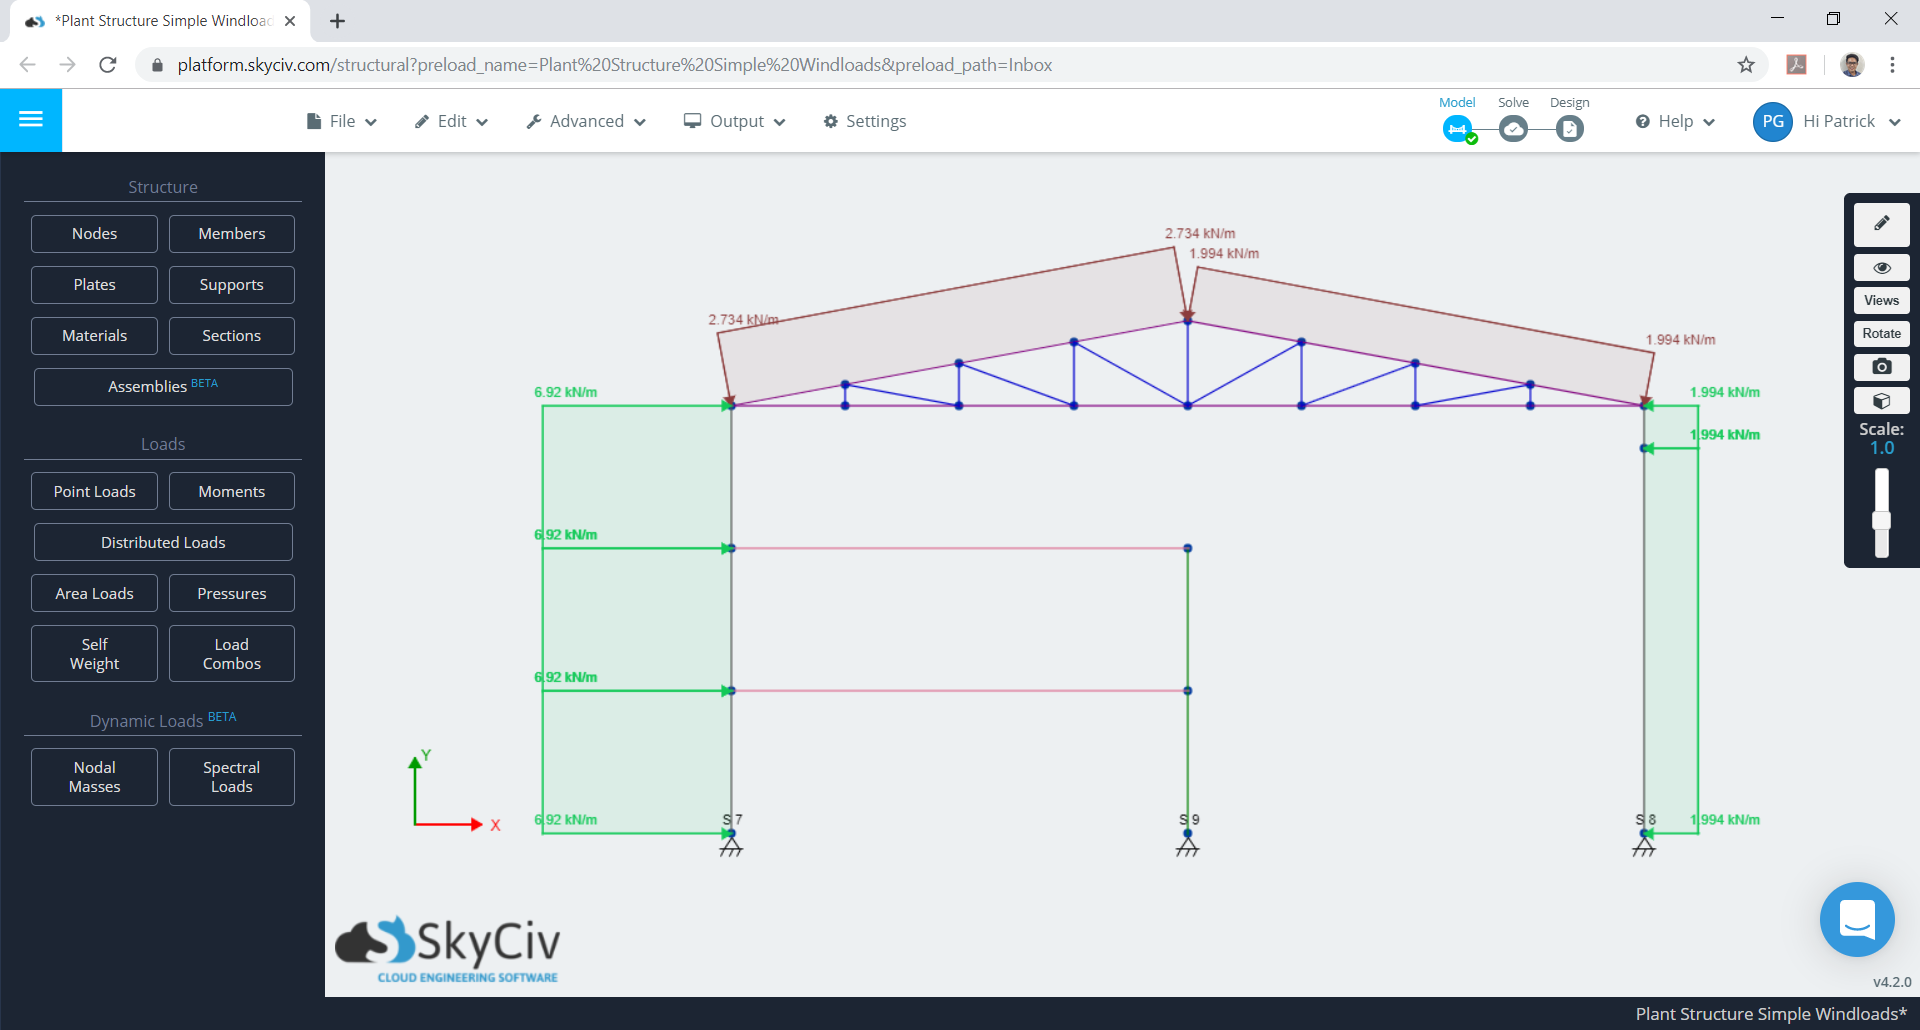The image size is (1920, 1030).
Task: Open the Sections panel
Action: (232, 336)
